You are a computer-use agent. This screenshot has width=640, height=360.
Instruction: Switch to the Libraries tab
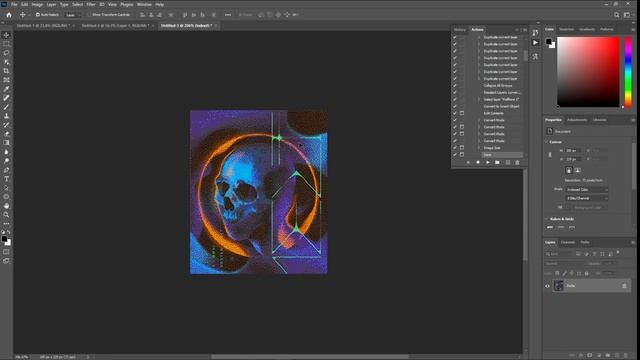point(599,120)
